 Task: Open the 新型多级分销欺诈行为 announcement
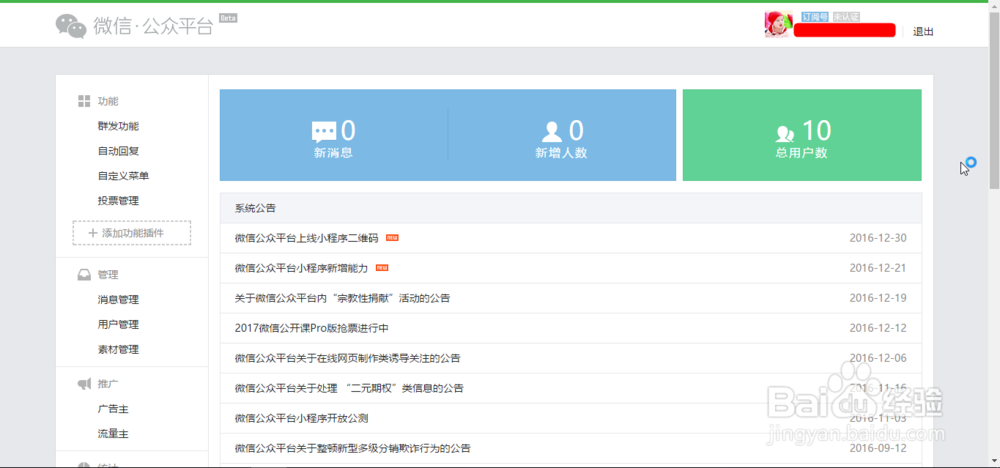point(353,448)
